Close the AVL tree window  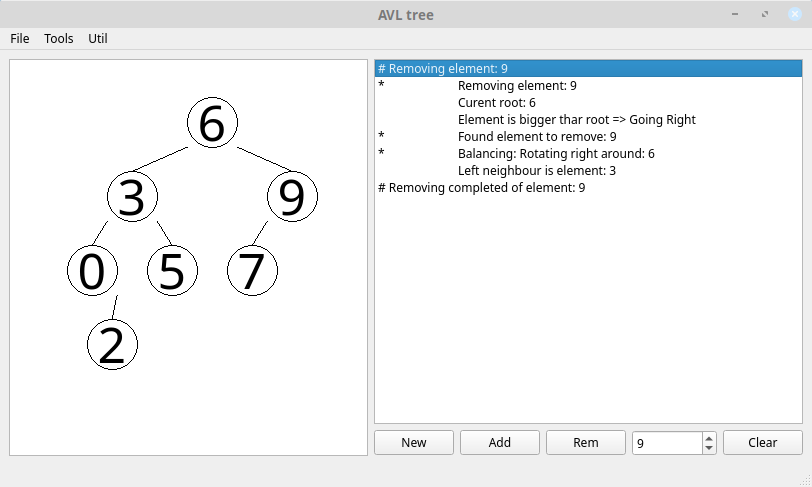tap(794, 14)
